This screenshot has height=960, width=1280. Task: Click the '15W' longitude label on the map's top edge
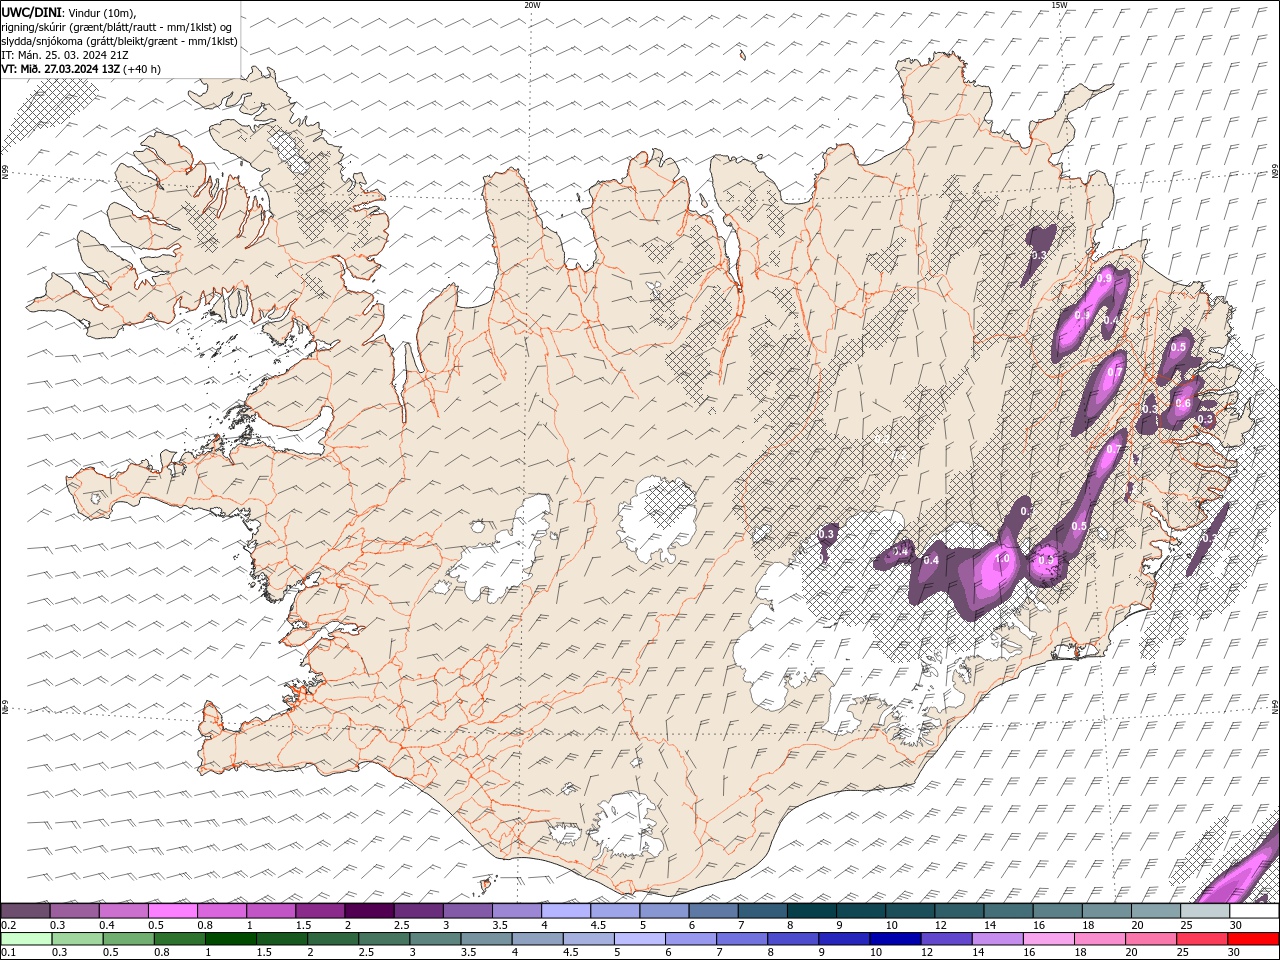pyautogui.click(x=1060, y=5)
